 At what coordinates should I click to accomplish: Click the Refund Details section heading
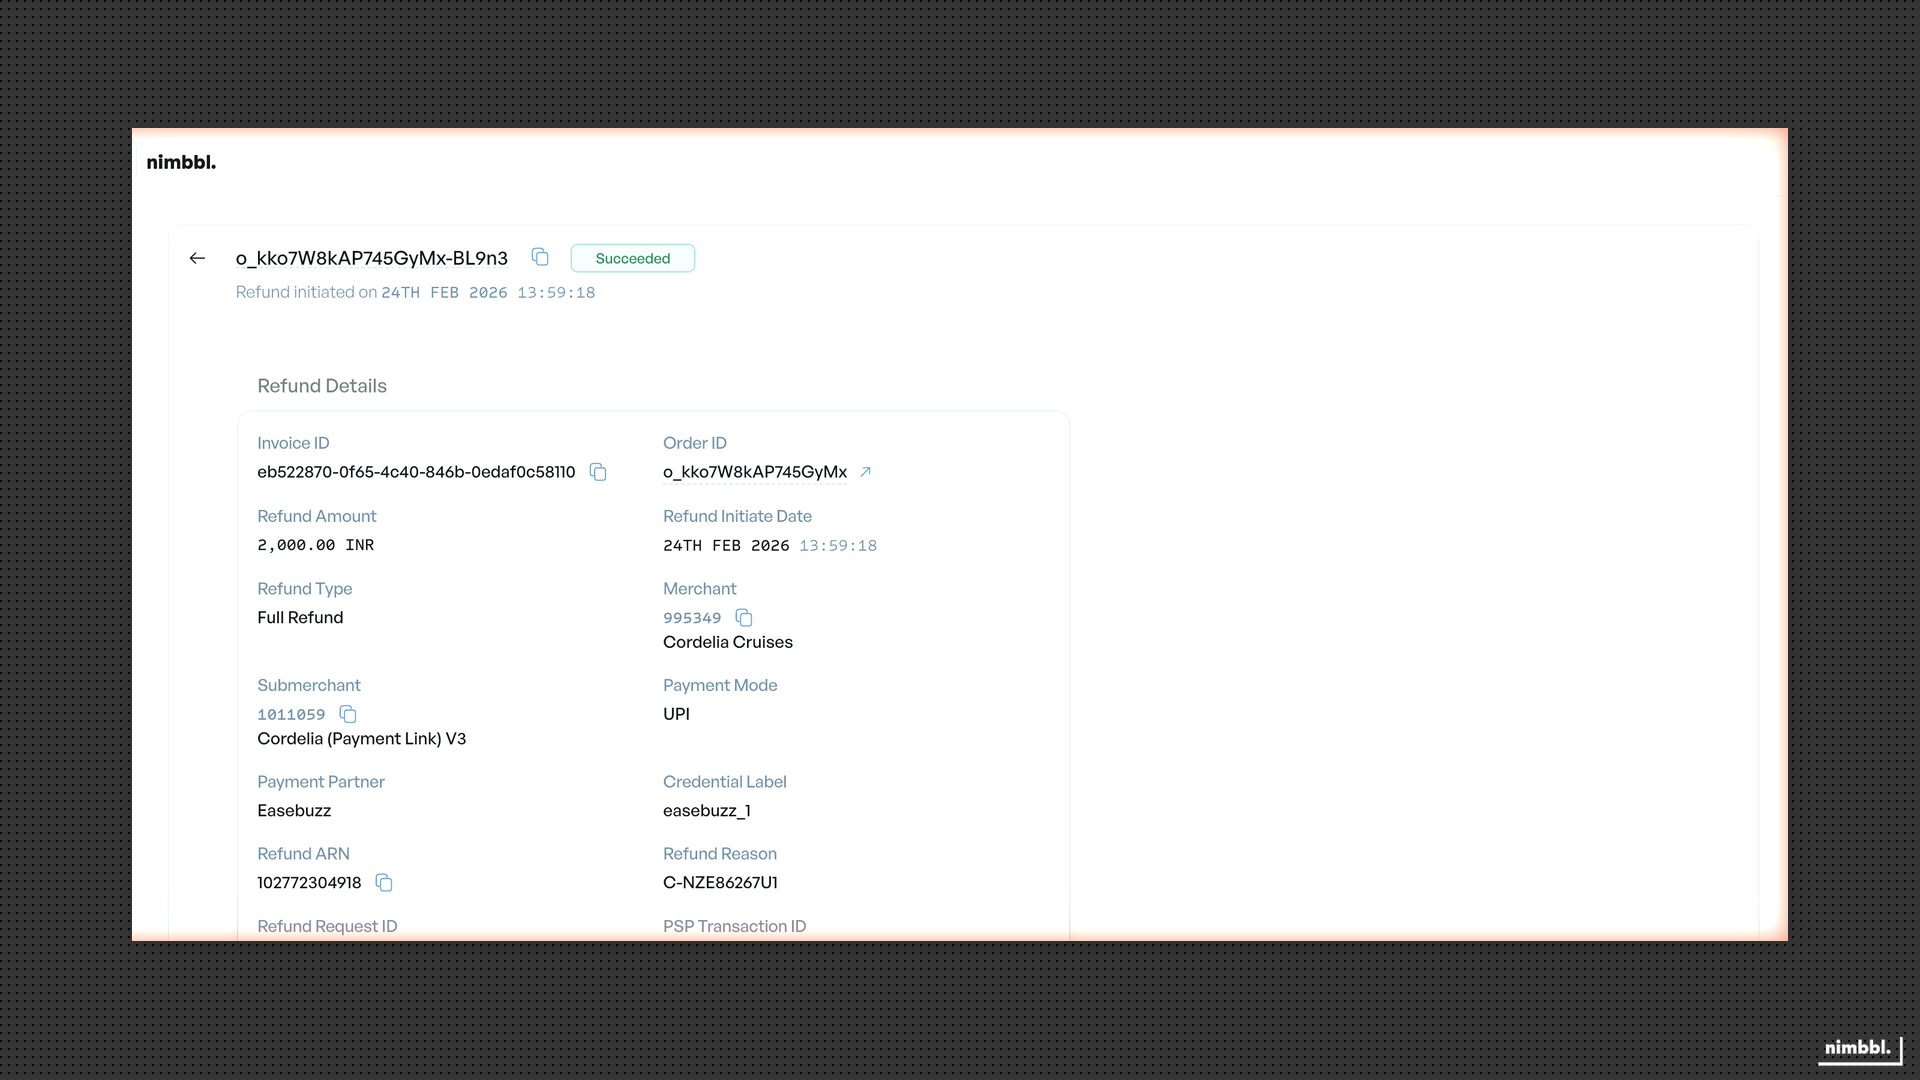(322, 386)
